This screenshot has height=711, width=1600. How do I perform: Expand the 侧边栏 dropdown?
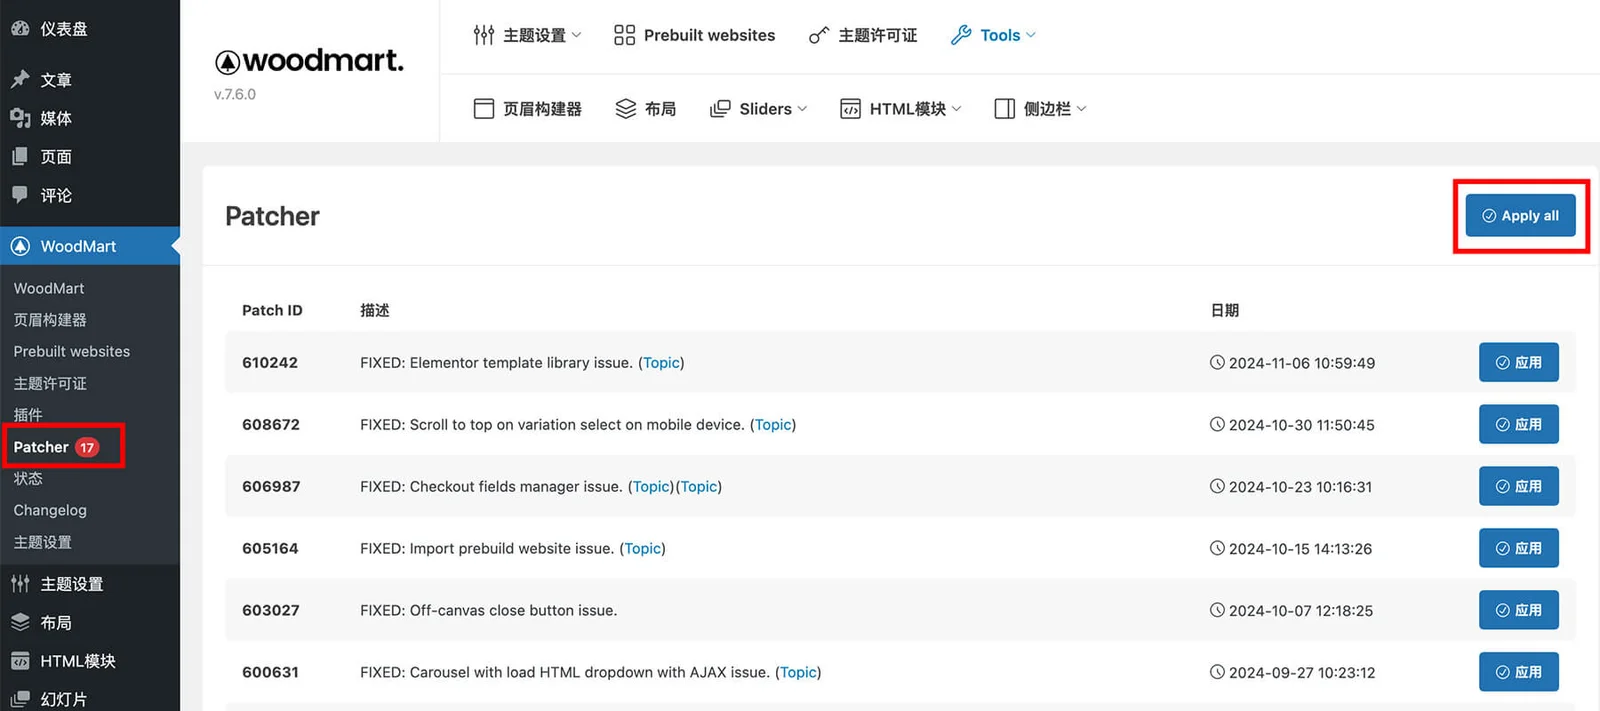coord(1040,109)
